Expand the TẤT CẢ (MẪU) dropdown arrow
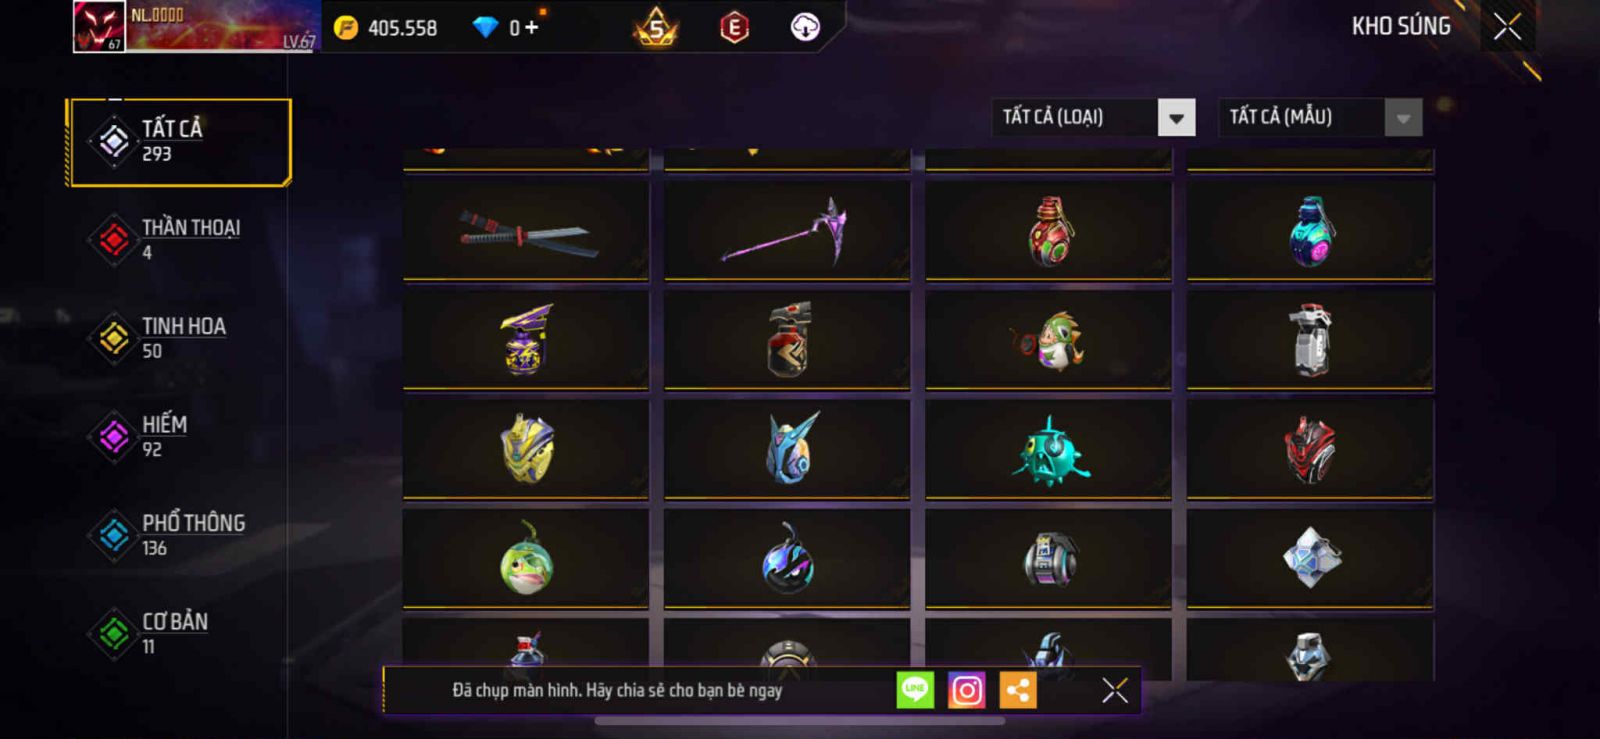The width and height of the screenshot is (1600, 739). [x=1403, y=118]
